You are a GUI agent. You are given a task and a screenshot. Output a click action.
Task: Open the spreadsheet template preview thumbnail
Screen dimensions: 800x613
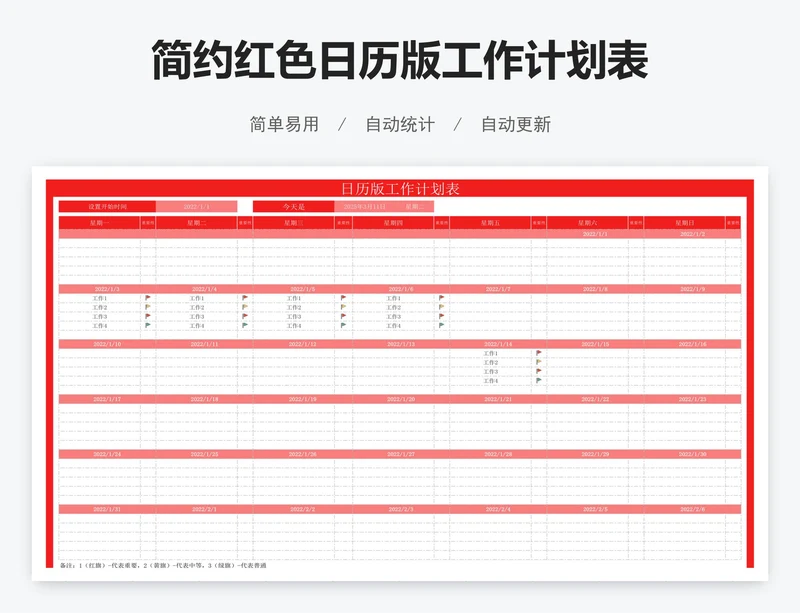pyautogui.click(x=400, y=374)
